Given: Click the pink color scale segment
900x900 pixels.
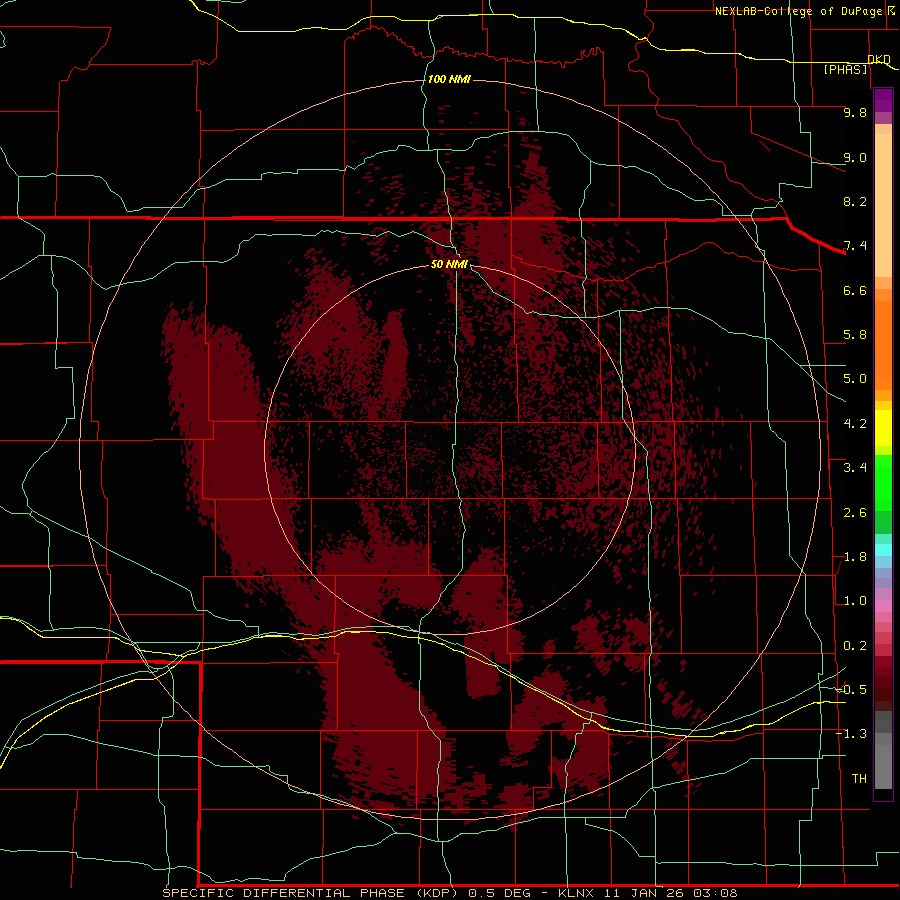Looking at the screenshot, I should pos(883,606).
